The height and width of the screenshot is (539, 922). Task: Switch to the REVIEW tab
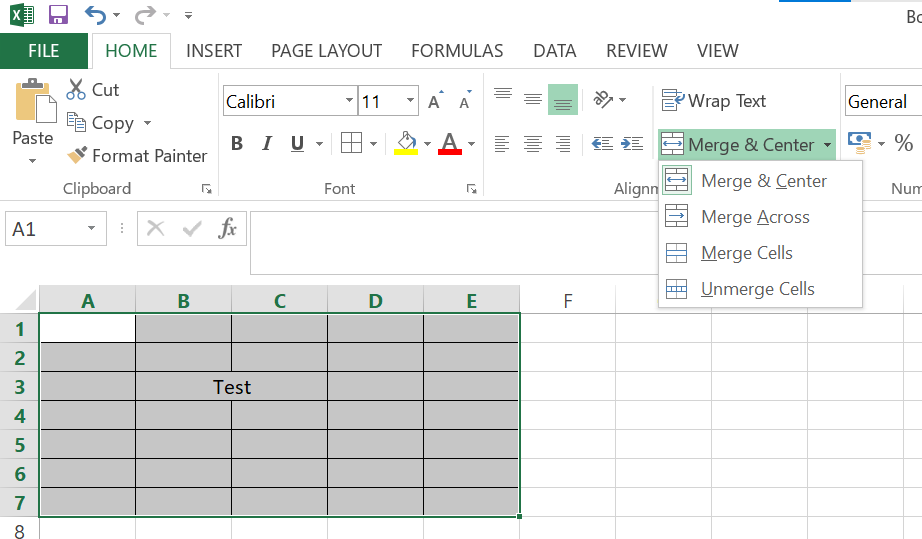click(x=637, y=51)
